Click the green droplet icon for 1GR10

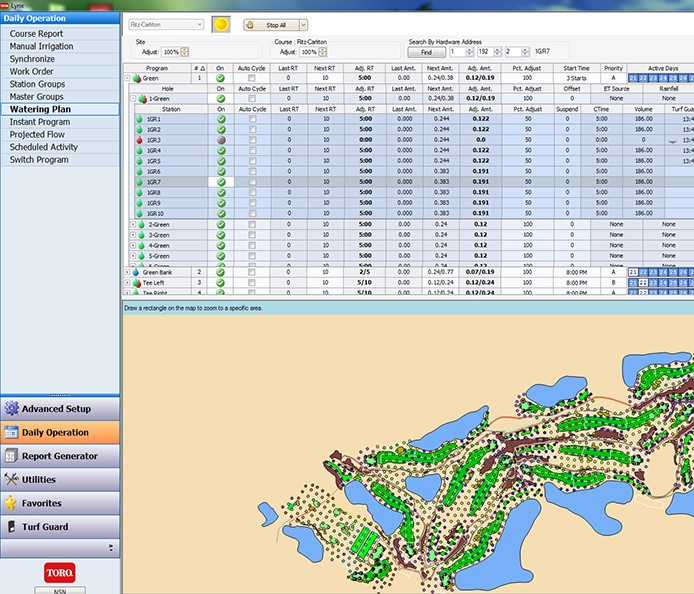[x=139, y=213]
